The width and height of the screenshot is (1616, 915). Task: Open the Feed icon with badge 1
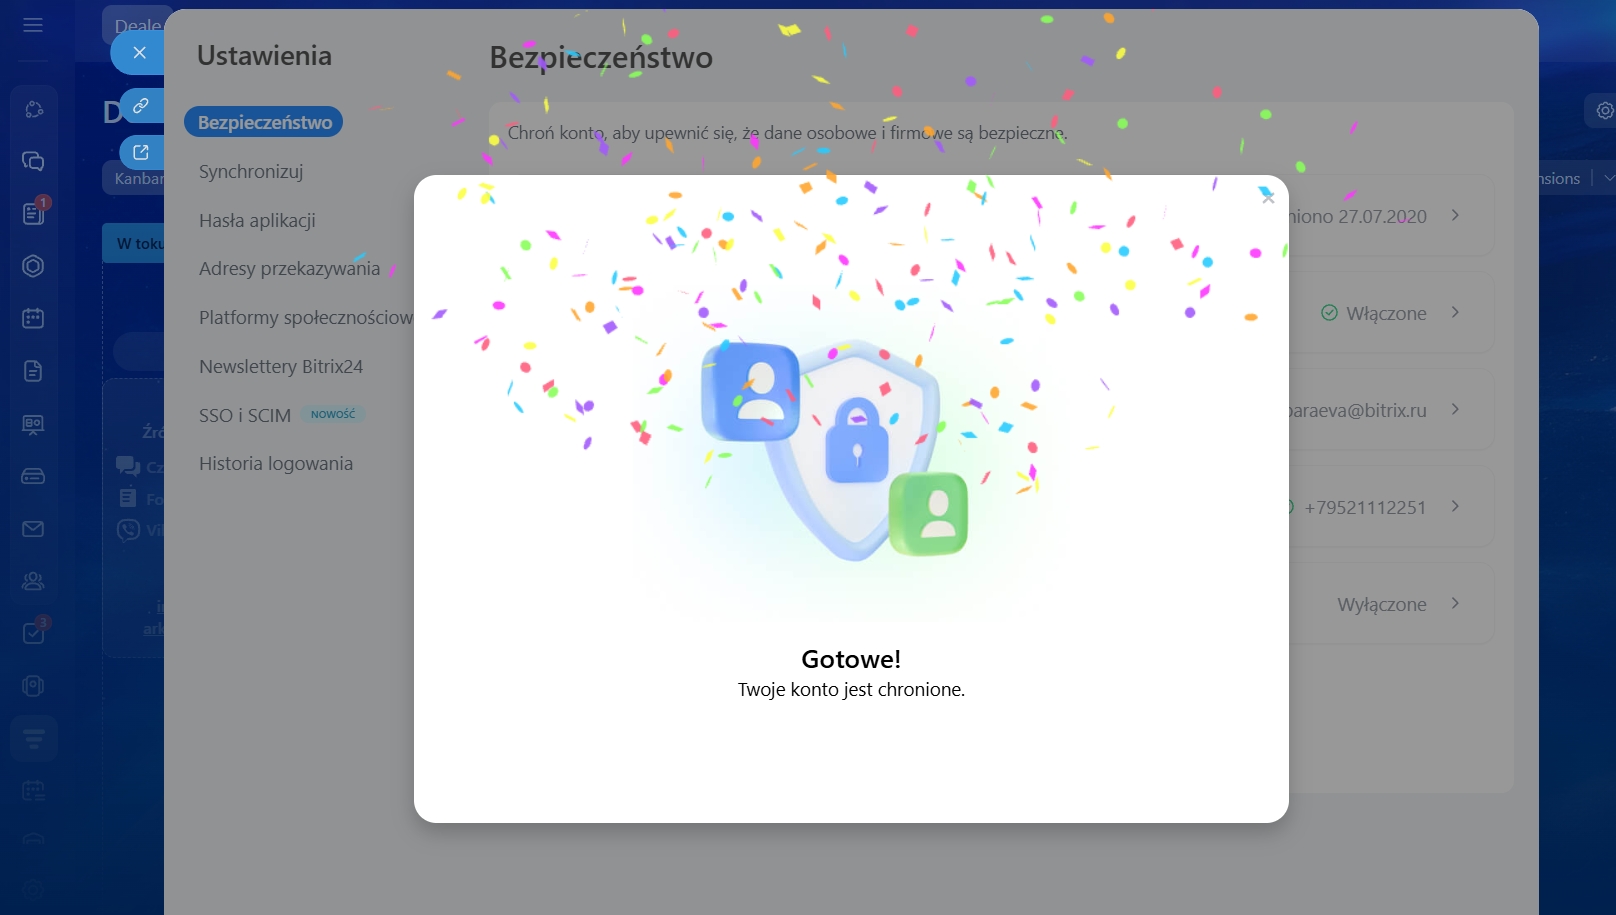[33, 213]
